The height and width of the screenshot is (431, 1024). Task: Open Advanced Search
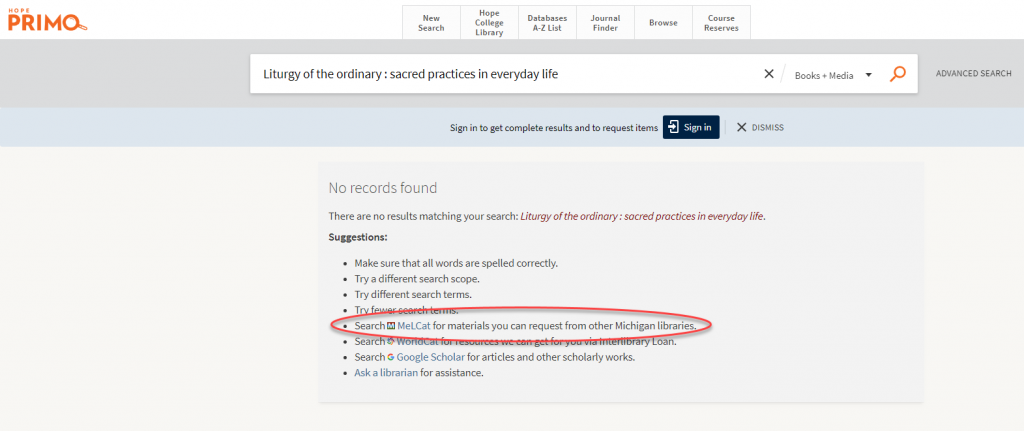pyautogui.click(x=973, y=74)
